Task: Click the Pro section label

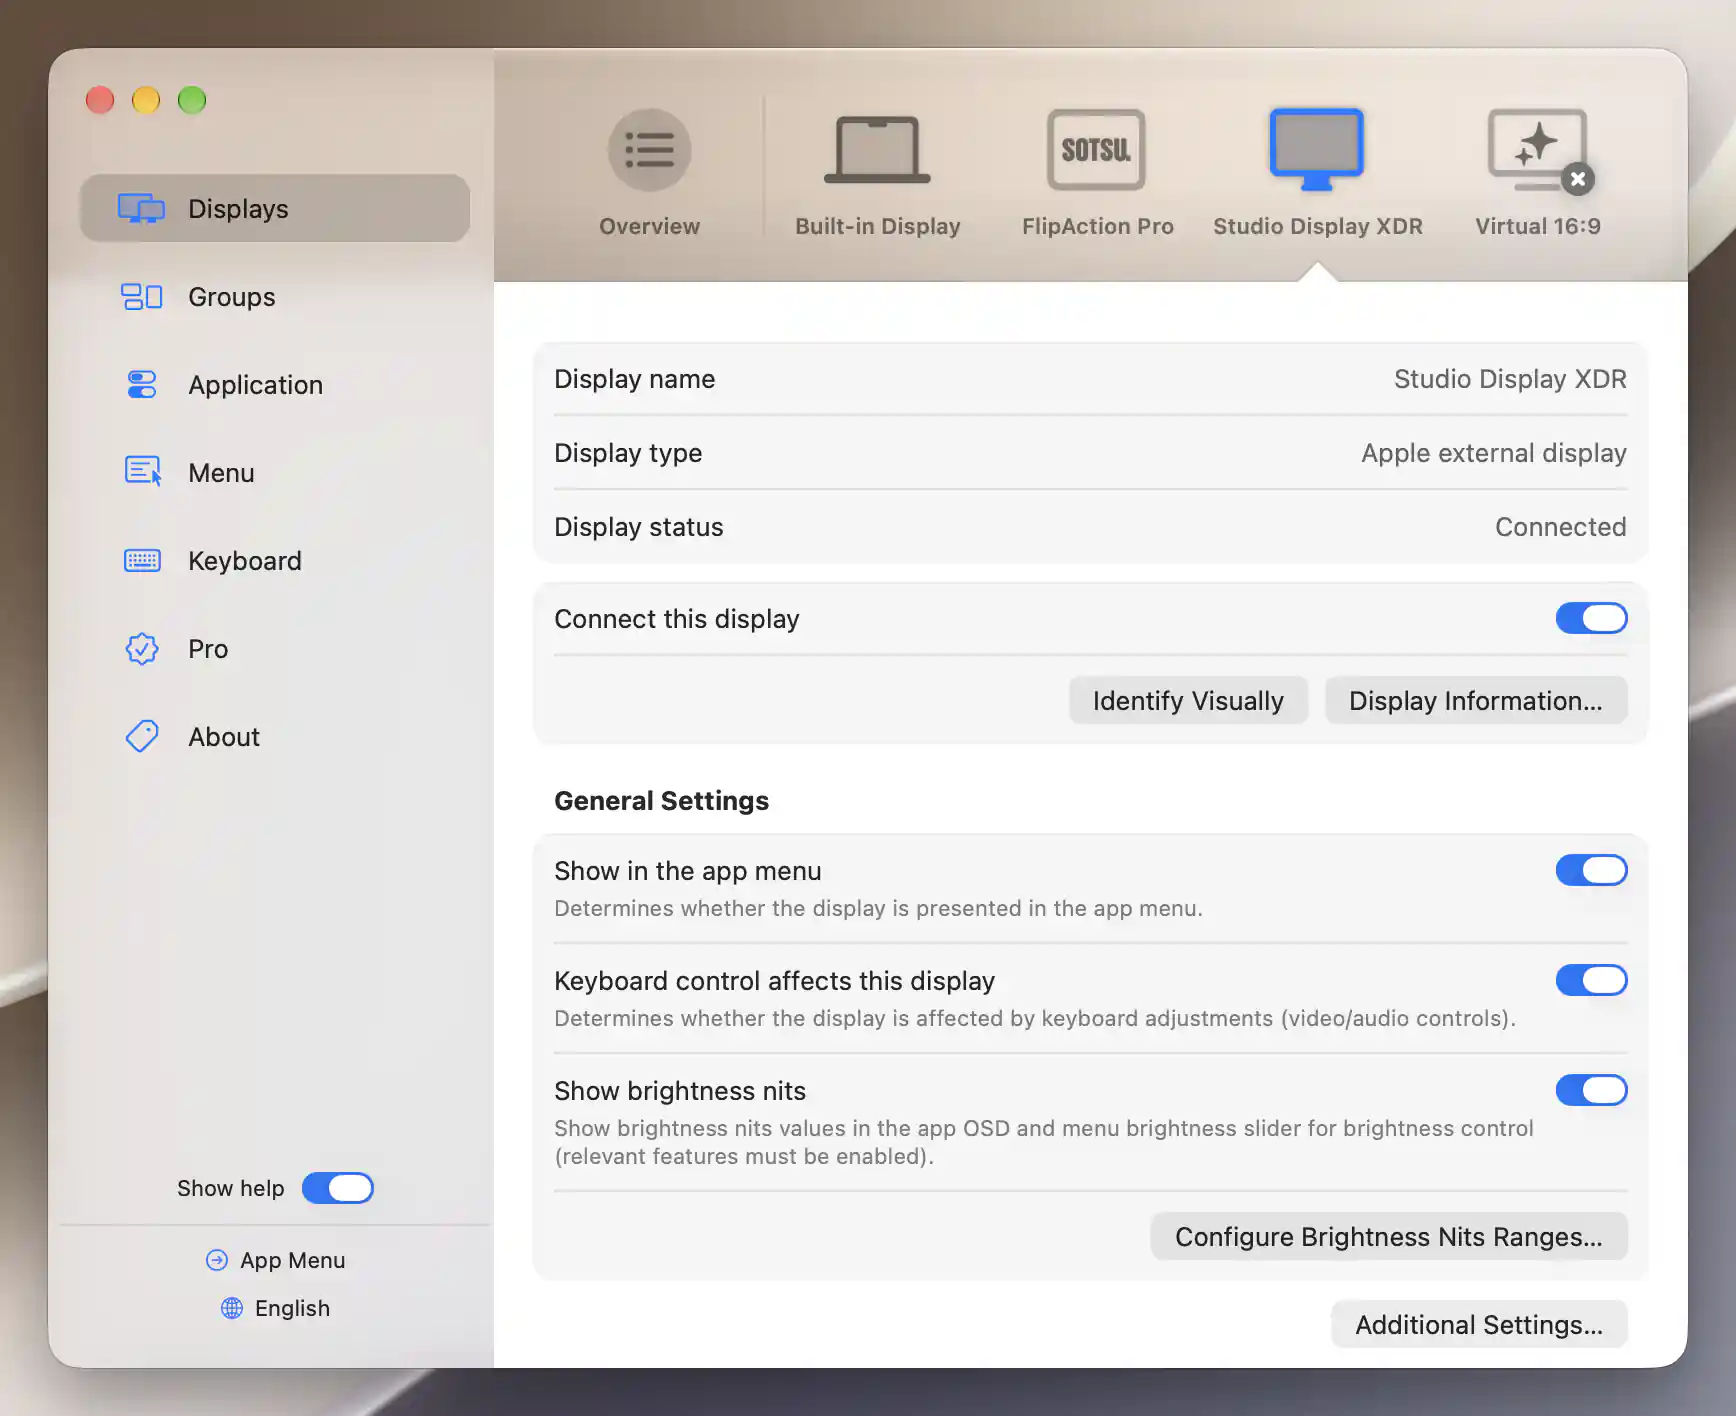Action: click(x=208, y=649)
